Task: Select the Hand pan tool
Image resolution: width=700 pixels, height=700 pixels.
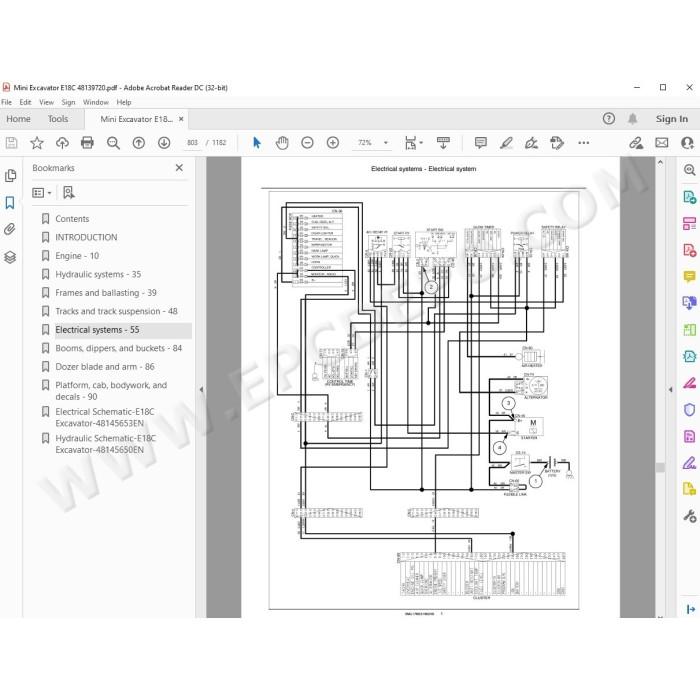Action: (x=282, y=143)
